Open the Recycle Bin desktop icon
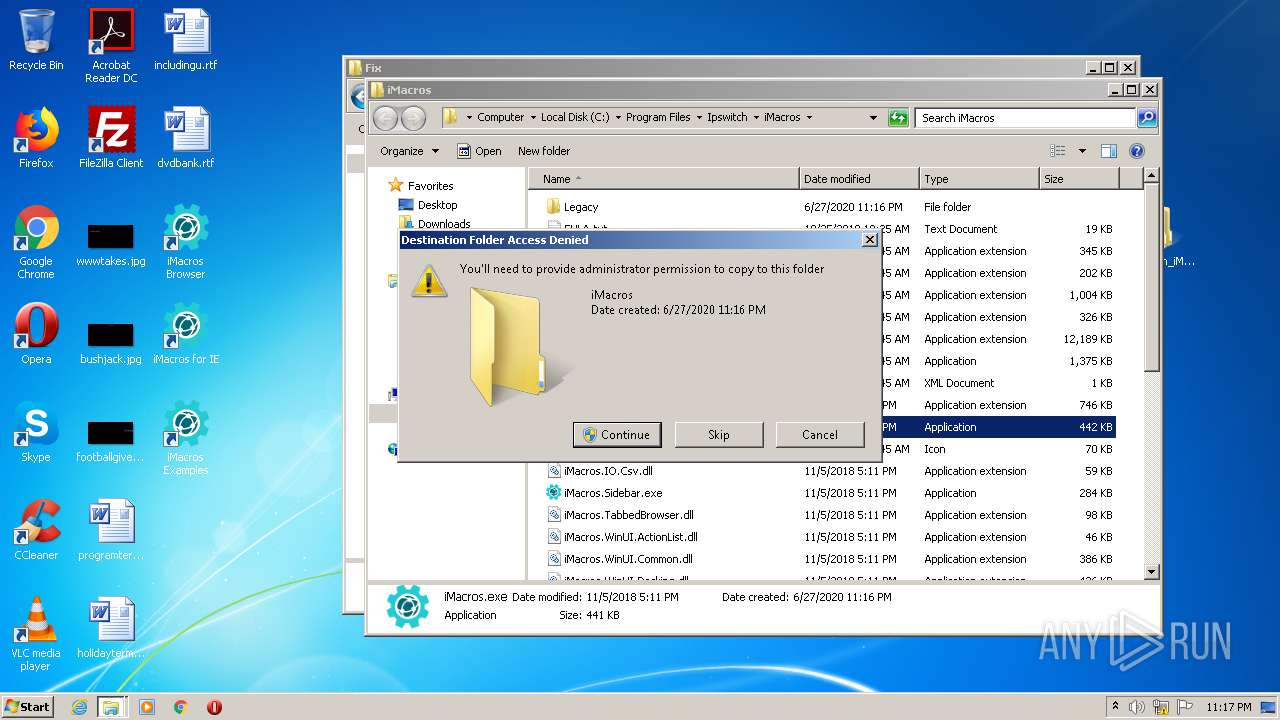Viewport: 1280px width, 720px height. click(x=36, y=40)
